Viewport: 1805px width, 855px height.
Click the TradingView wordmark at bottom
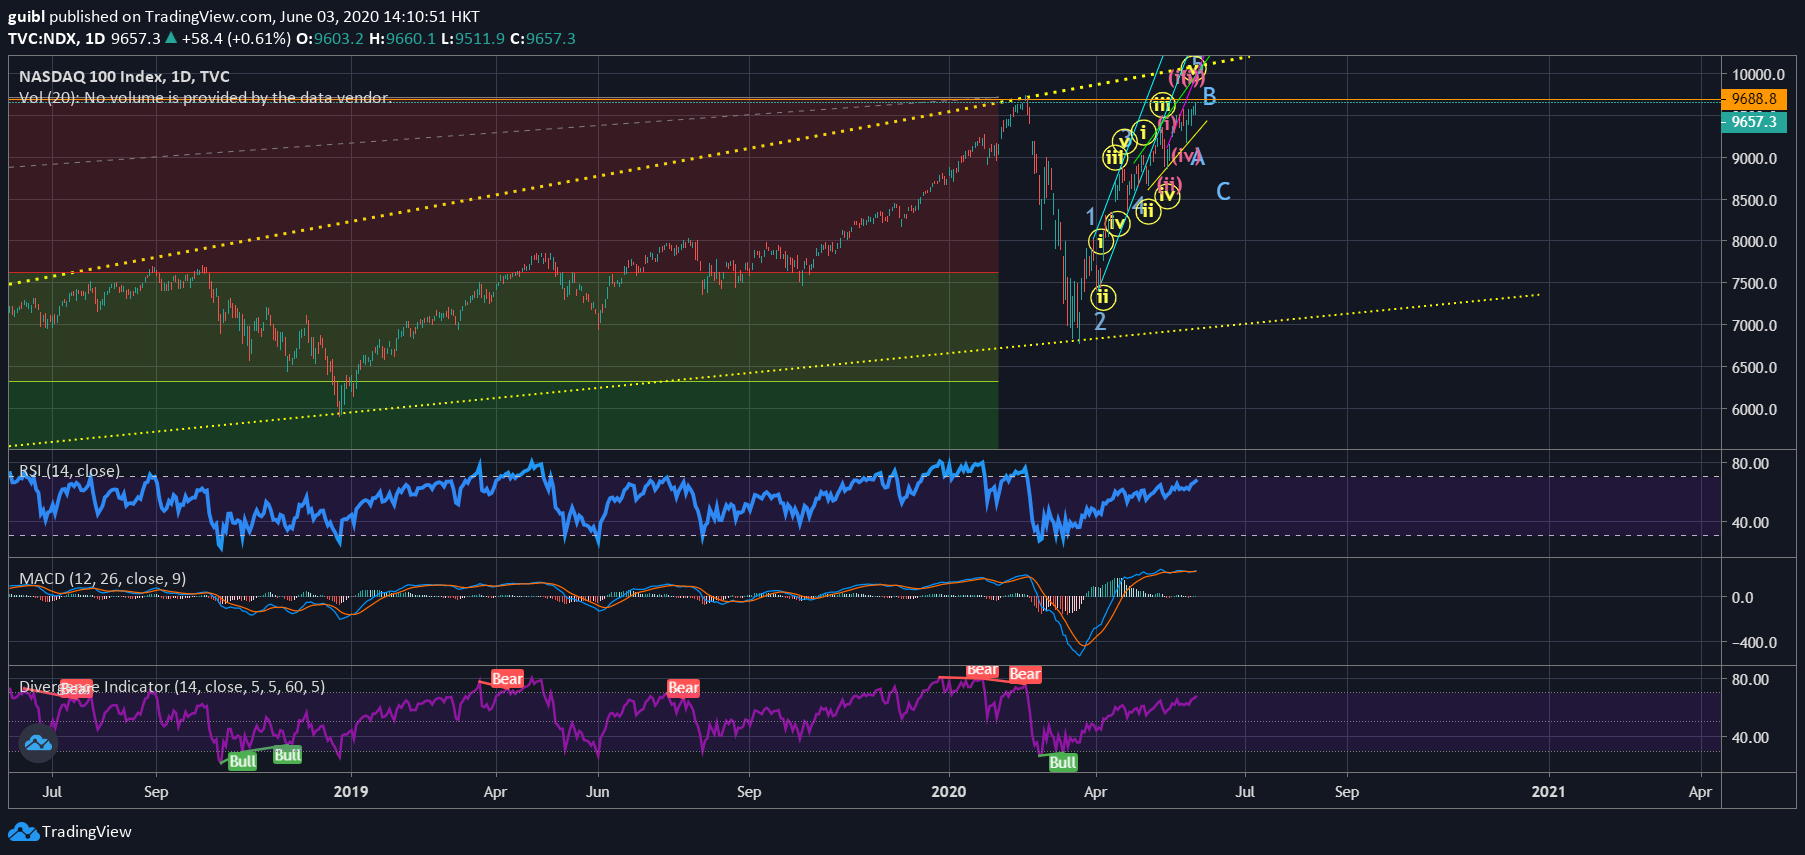(86, 832)
